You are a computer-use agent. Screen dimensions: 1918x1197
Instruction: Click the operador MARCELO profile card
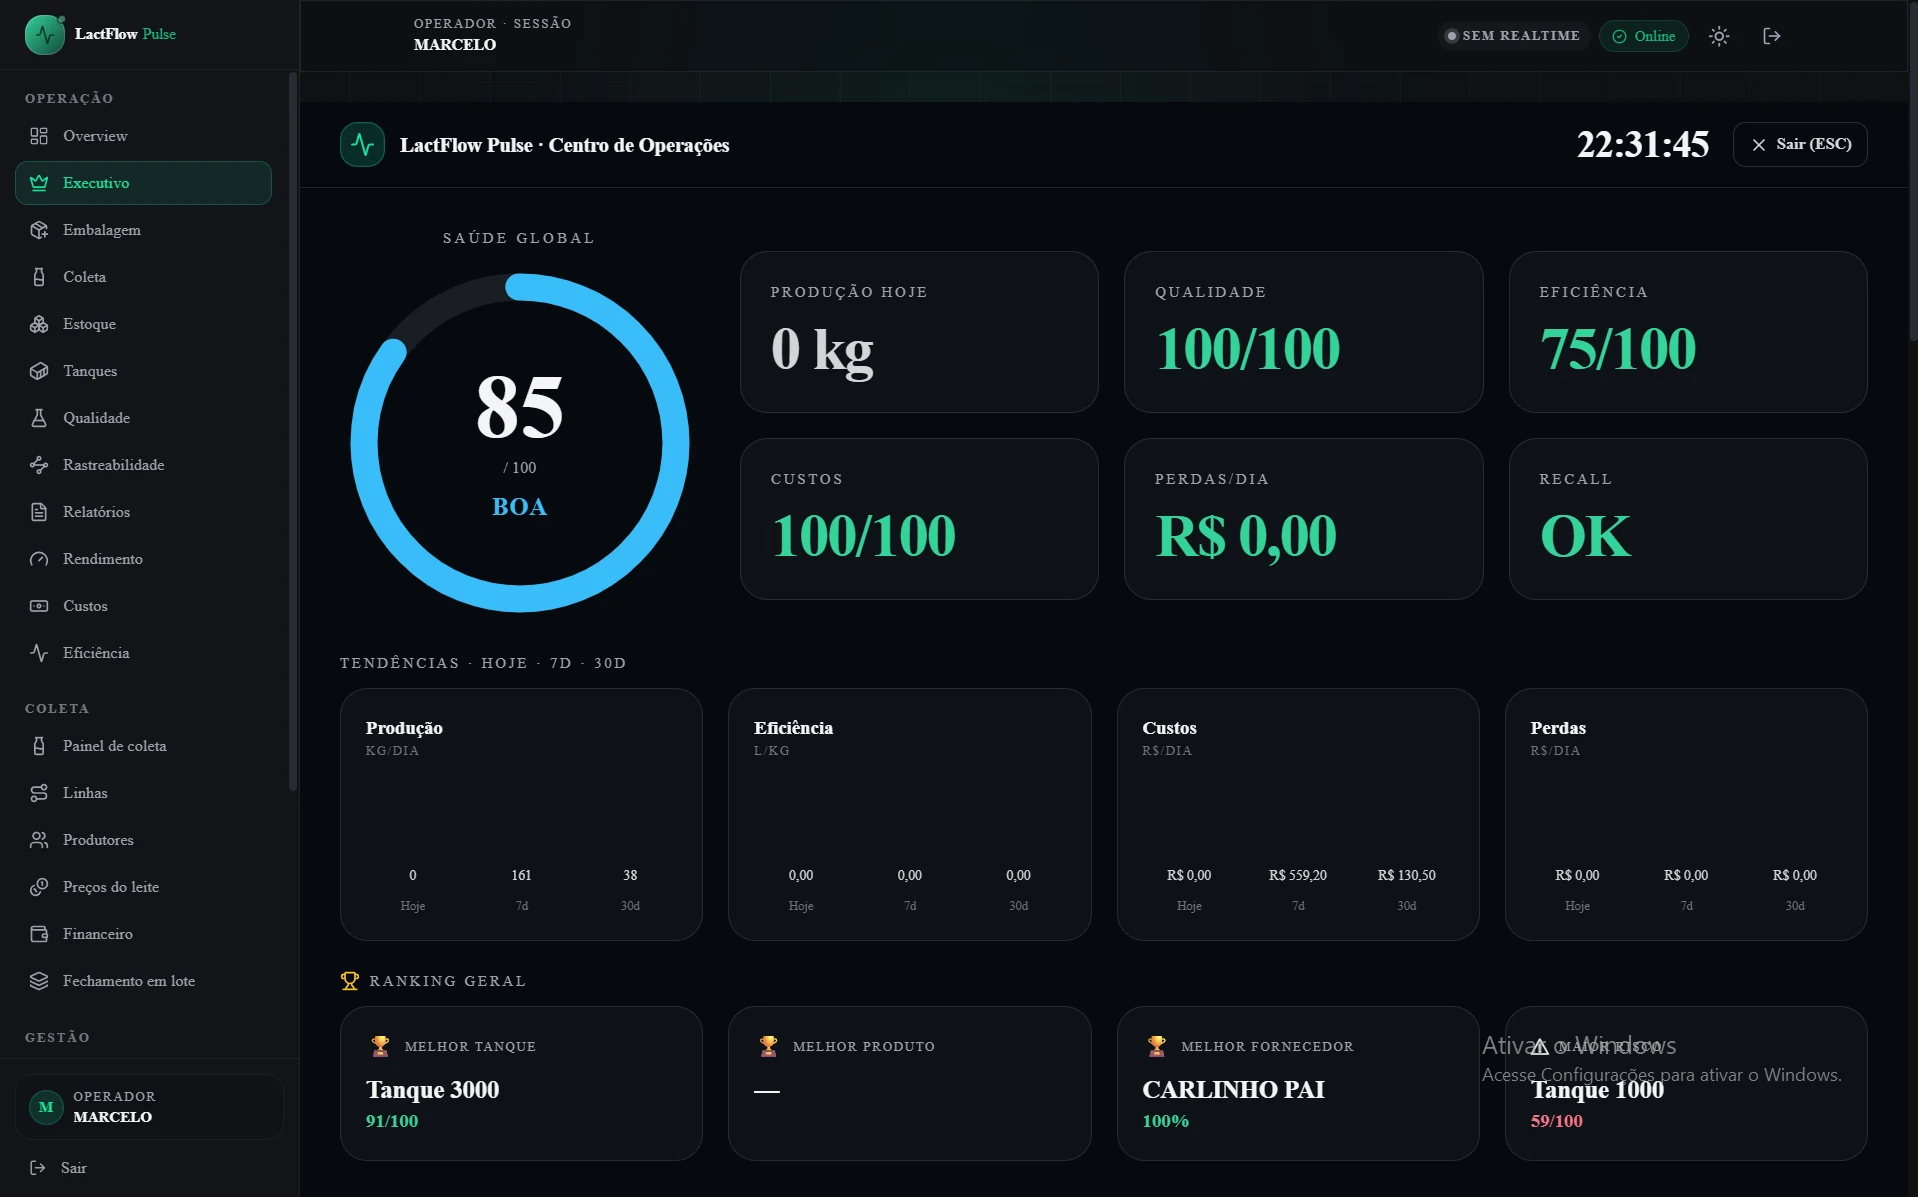(x=149, y=1107)
